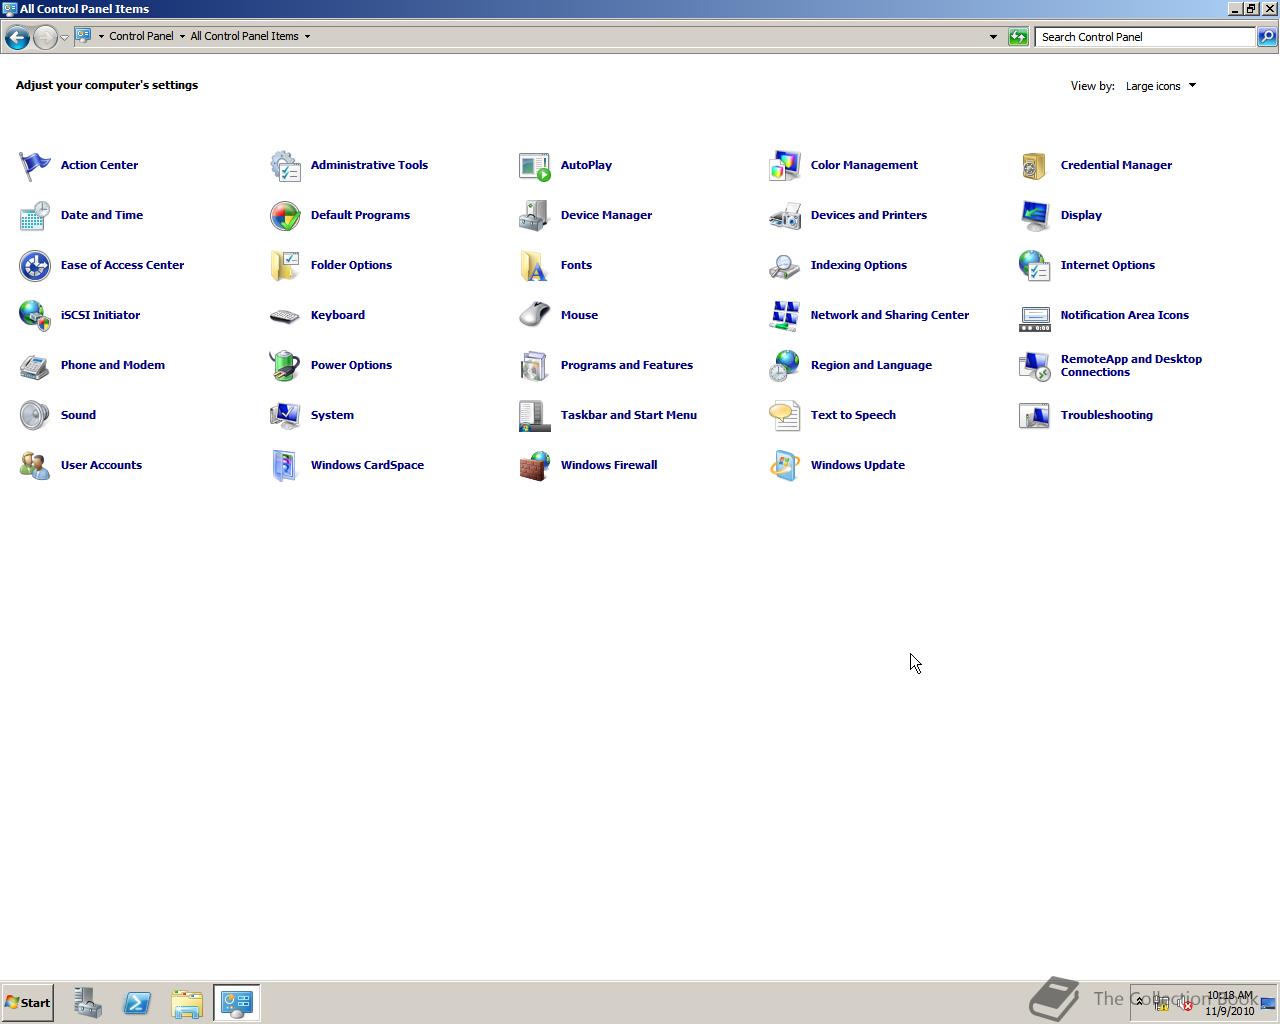
Task: Launch Server Manager from the taskbar
Action: (x=87, y=1003)
